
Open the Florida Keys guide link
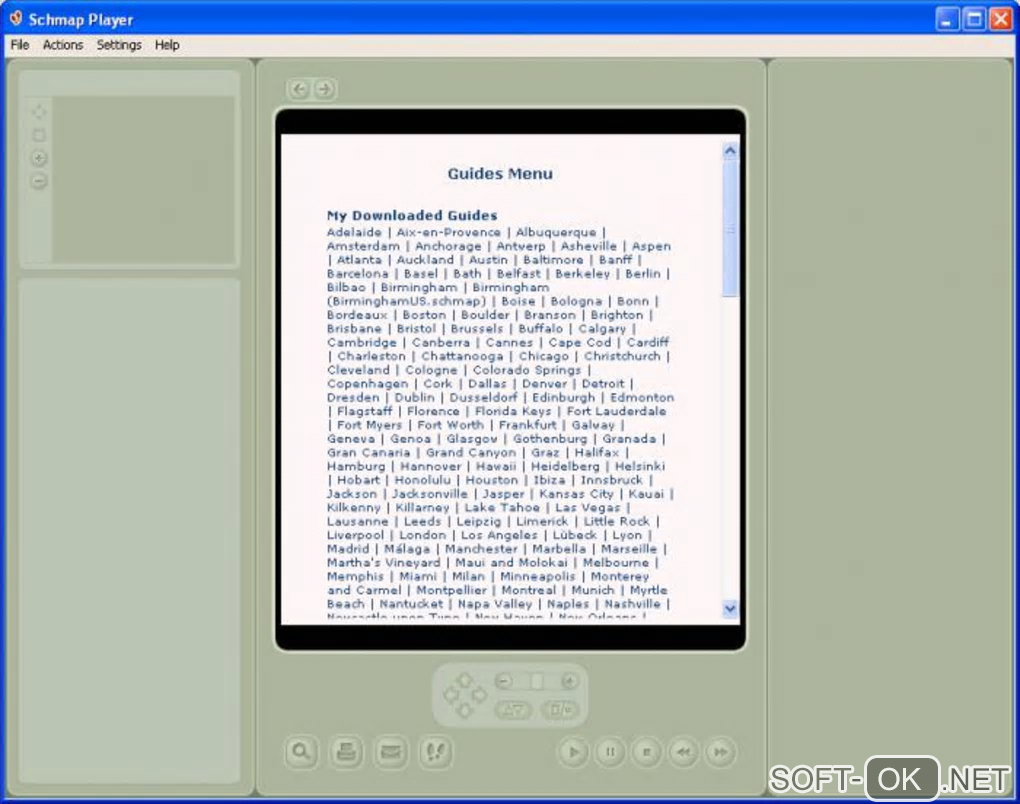pyautogui.click(x=513, y=411)
